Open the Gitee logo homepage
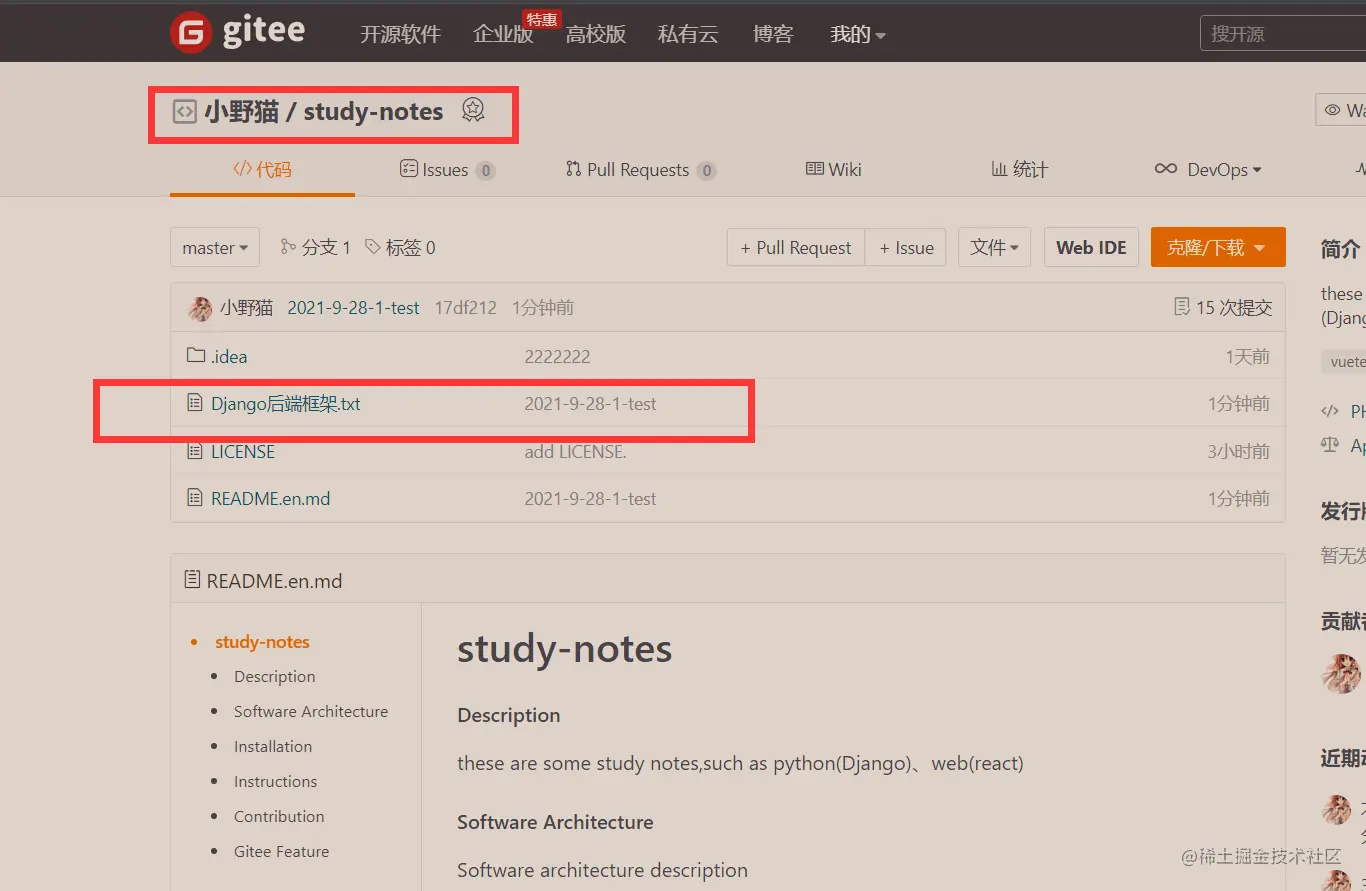The width and height of the screenshot is (1366, 891). click(x=238, y=32)
